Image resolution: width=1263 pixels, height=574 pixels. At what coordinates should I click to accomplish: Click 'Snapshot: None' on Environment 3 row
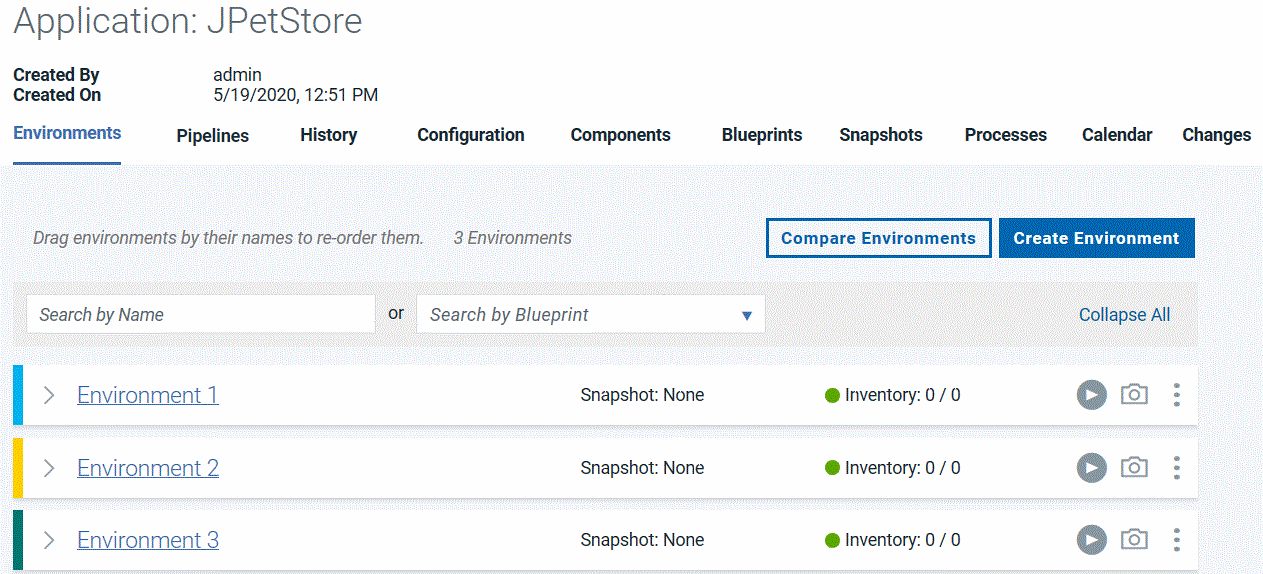[642, 540]
